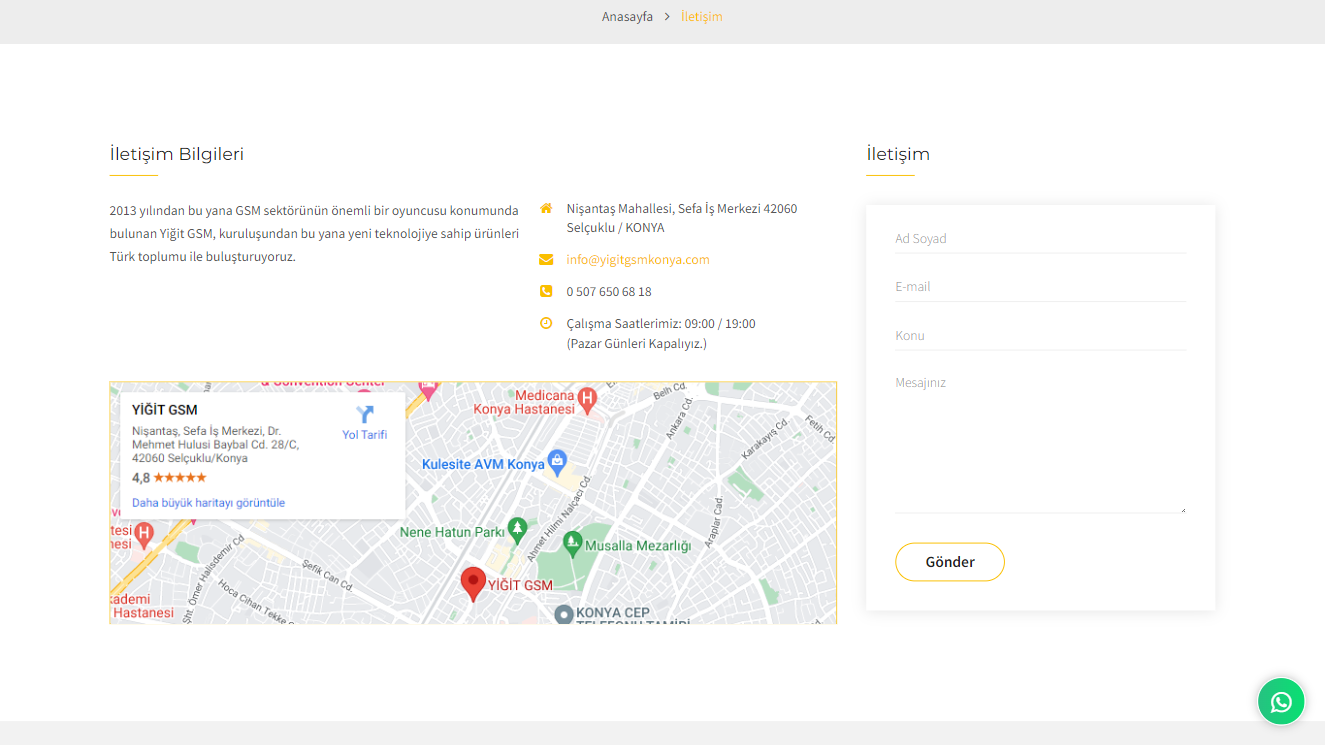Select the Nene Hatun Parkı tree marker
Image resolution: width=1325 pixels, height=745 pixels.
tap(517, 528)
